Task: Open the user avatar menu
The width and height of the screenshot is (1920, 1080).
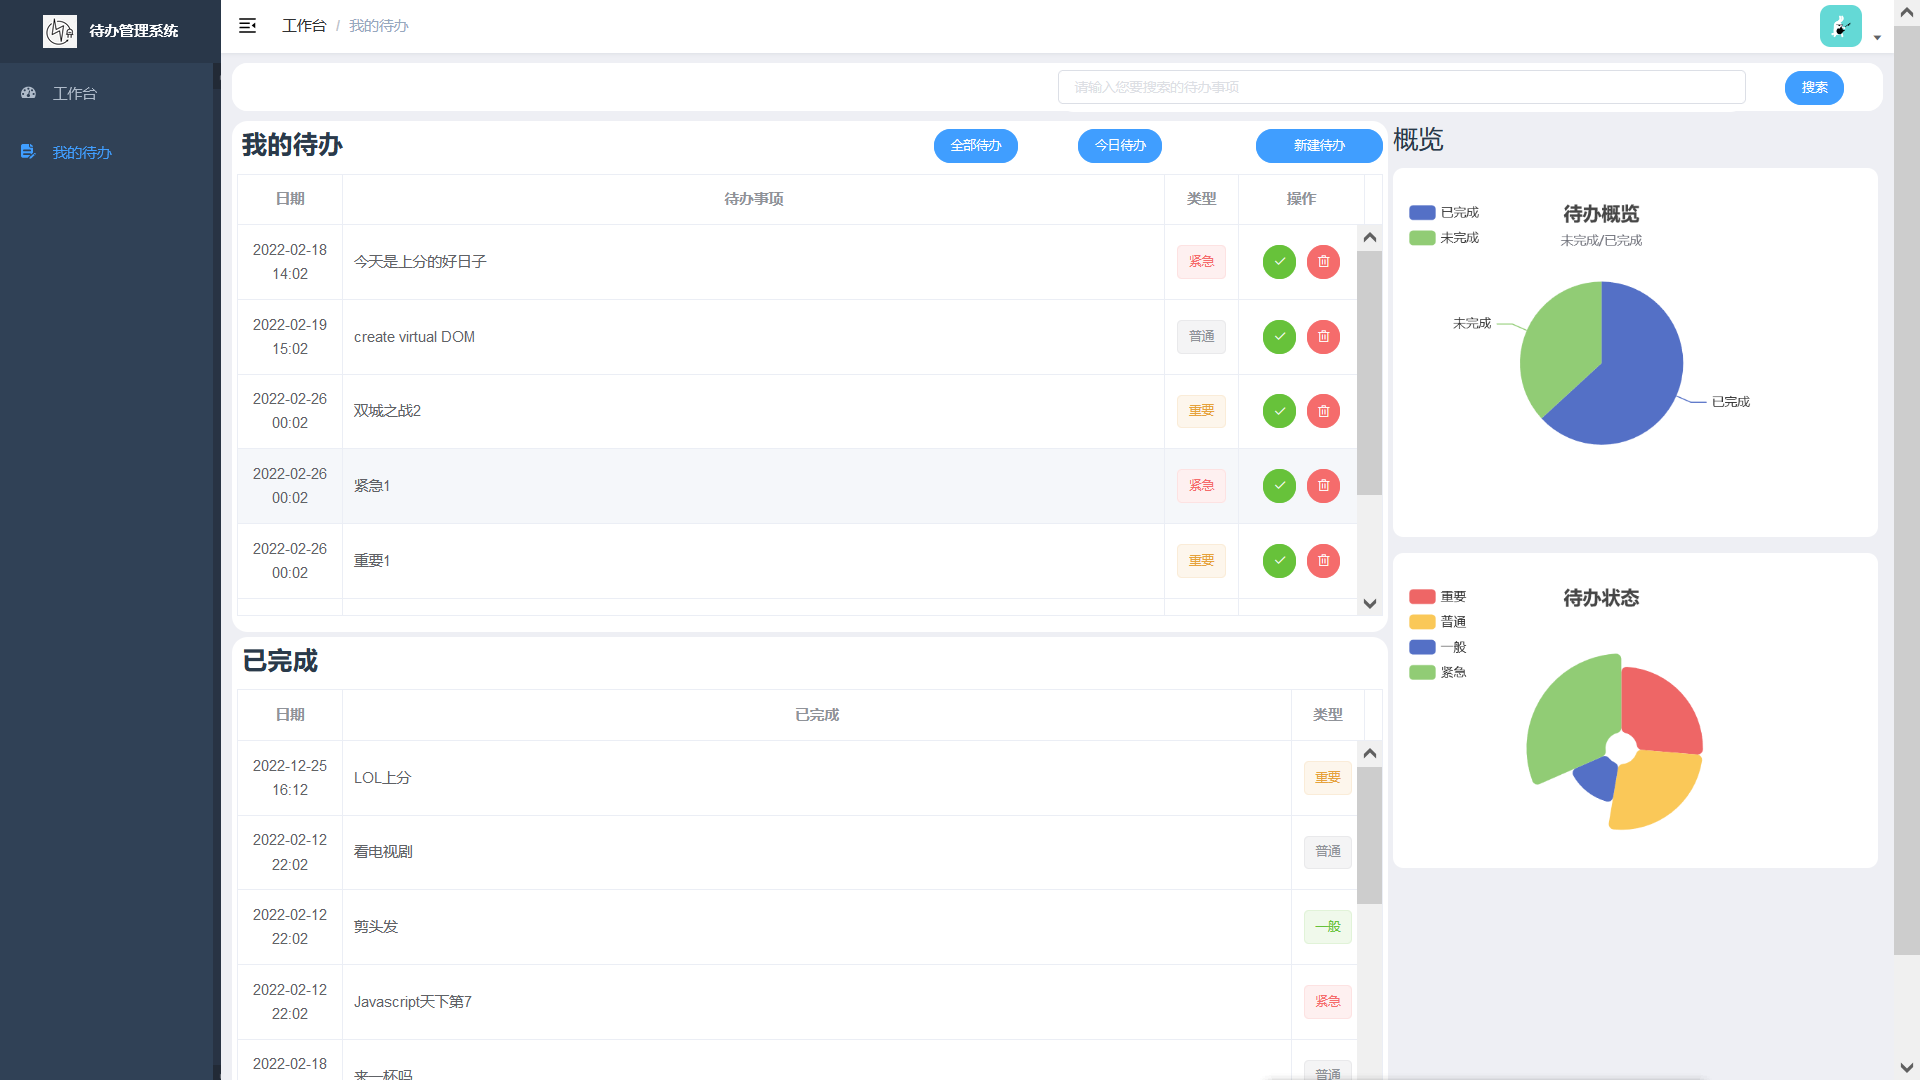Action: click(x=1840, y=26)
